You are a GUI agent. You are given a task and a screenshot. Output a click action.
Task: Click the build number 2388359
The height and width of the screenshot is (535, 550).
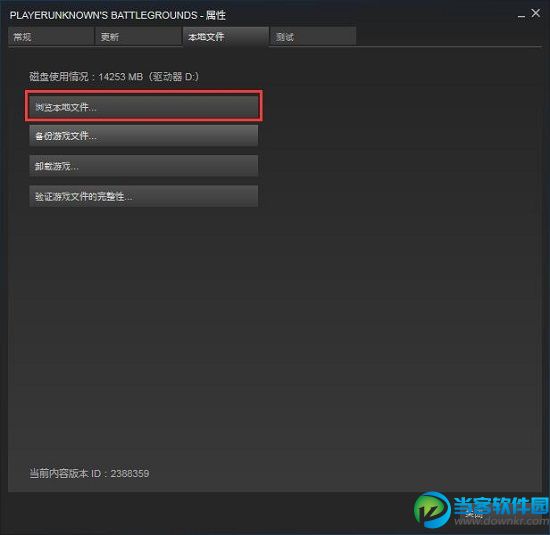coord(130,473)
